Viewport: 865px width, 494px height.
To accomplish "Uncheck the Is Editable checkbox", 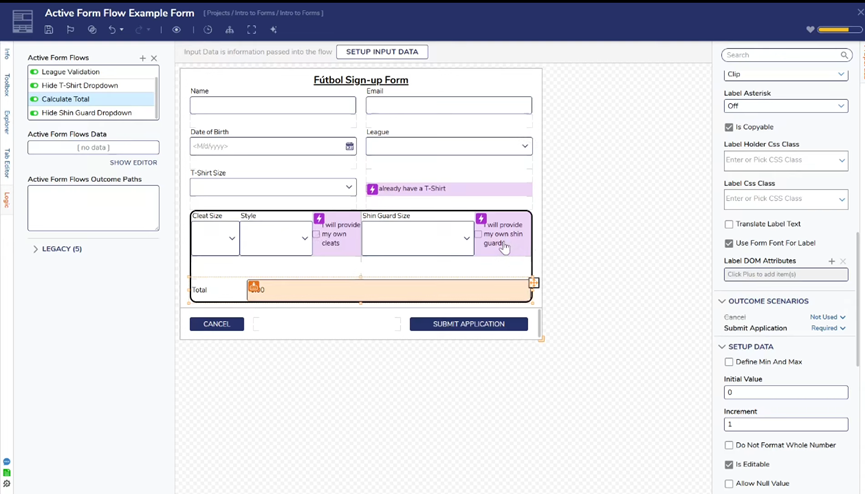I will pyautogui.click(x=729, y=465).
